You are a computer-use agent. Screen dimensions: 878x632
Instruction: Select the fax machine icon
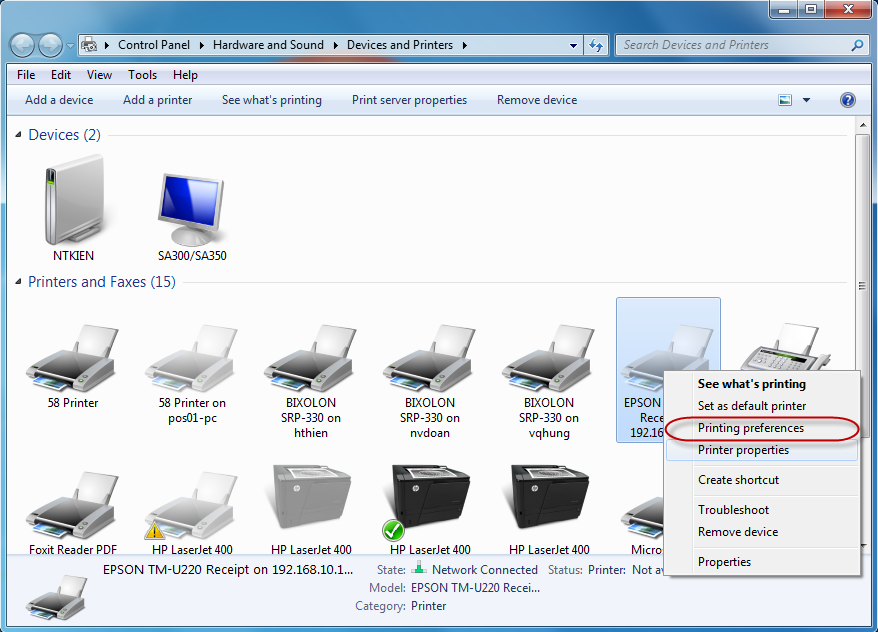tap(786, 346)
